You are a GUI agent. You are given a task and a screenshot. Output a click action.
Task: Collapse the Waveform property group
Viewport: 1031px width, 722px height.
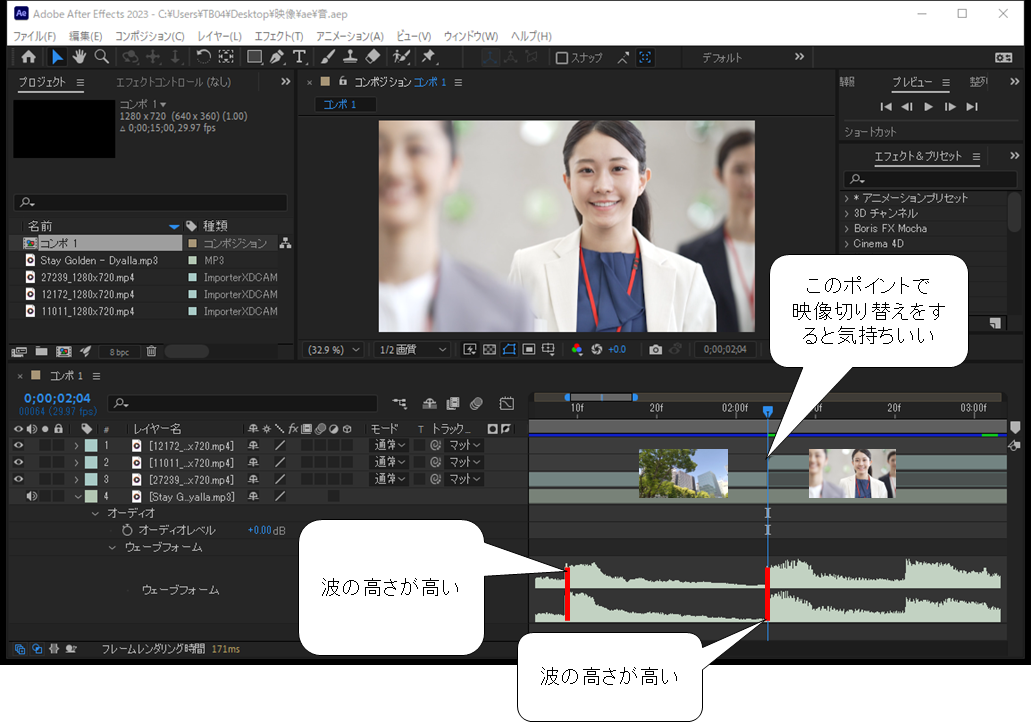(x=112, y=547)
